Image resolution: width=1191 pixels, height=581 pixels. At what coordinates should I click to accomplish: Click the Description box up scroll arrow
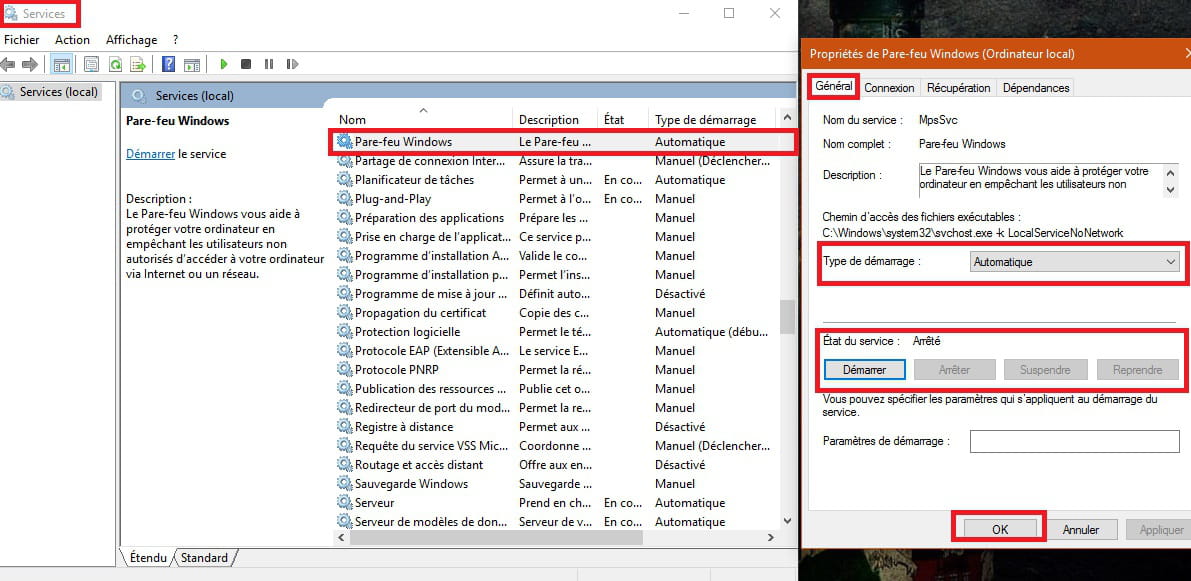[x=1172, y=171]
